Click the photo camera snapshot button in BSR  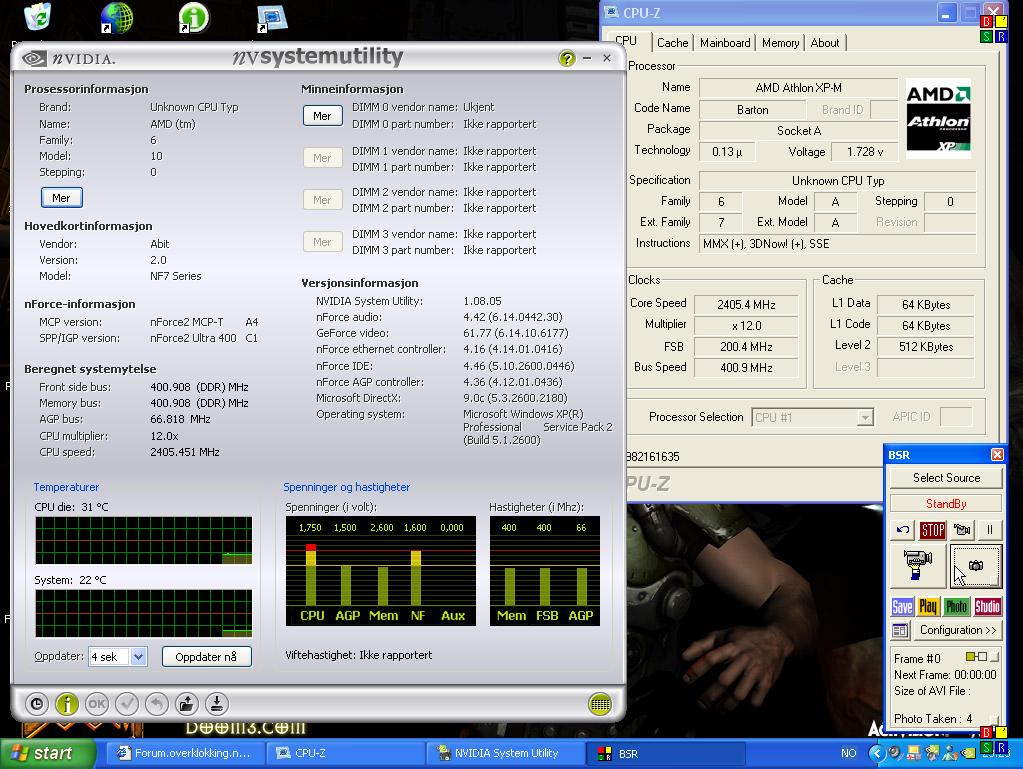coord(975,565)
